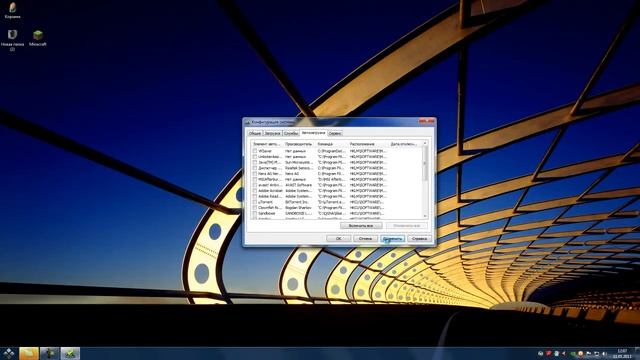Click the taskbar icon next to Explorer
The height and width of the screenshot is (360, 640).
(49, 353)
